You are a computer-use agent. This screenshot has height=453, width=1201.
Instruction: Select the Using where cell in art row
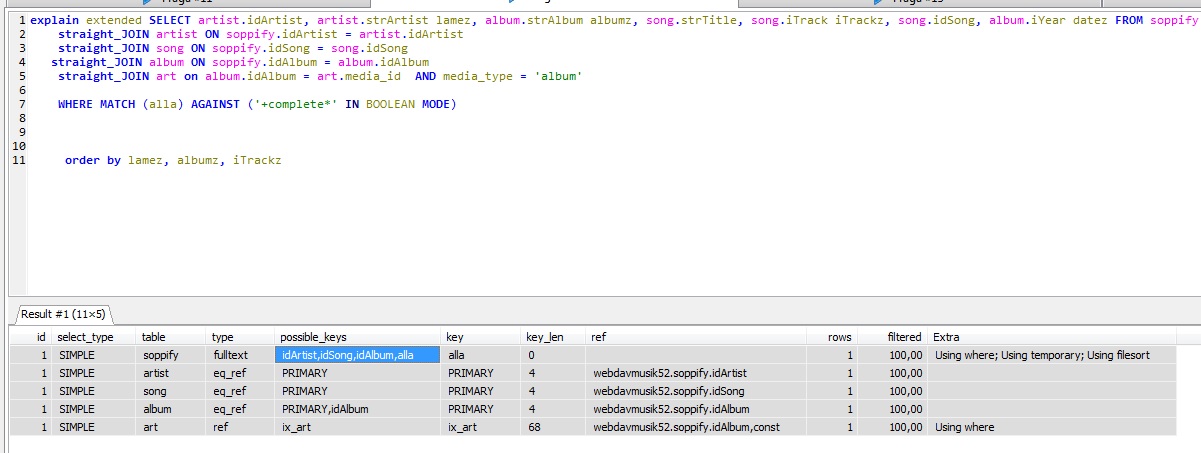click(x=1052, y=427)
